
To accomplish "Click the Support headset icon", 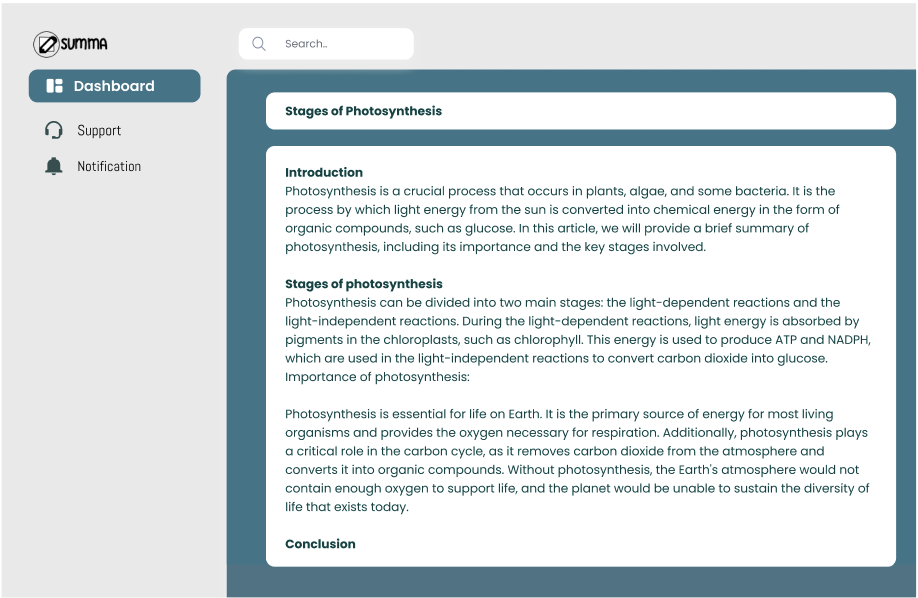I will click(54, 130).
